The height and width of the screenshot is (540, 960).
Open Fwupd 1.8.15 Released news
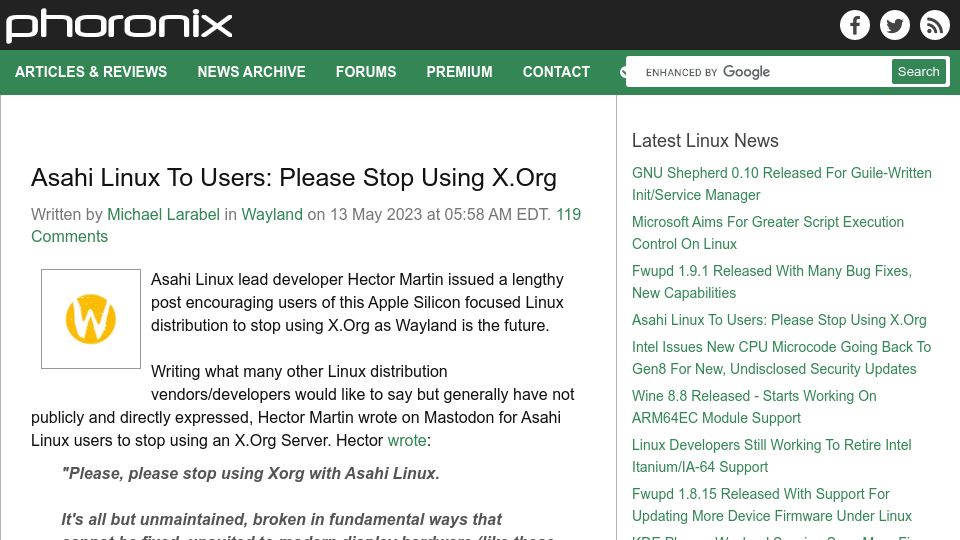click(771, 504)
